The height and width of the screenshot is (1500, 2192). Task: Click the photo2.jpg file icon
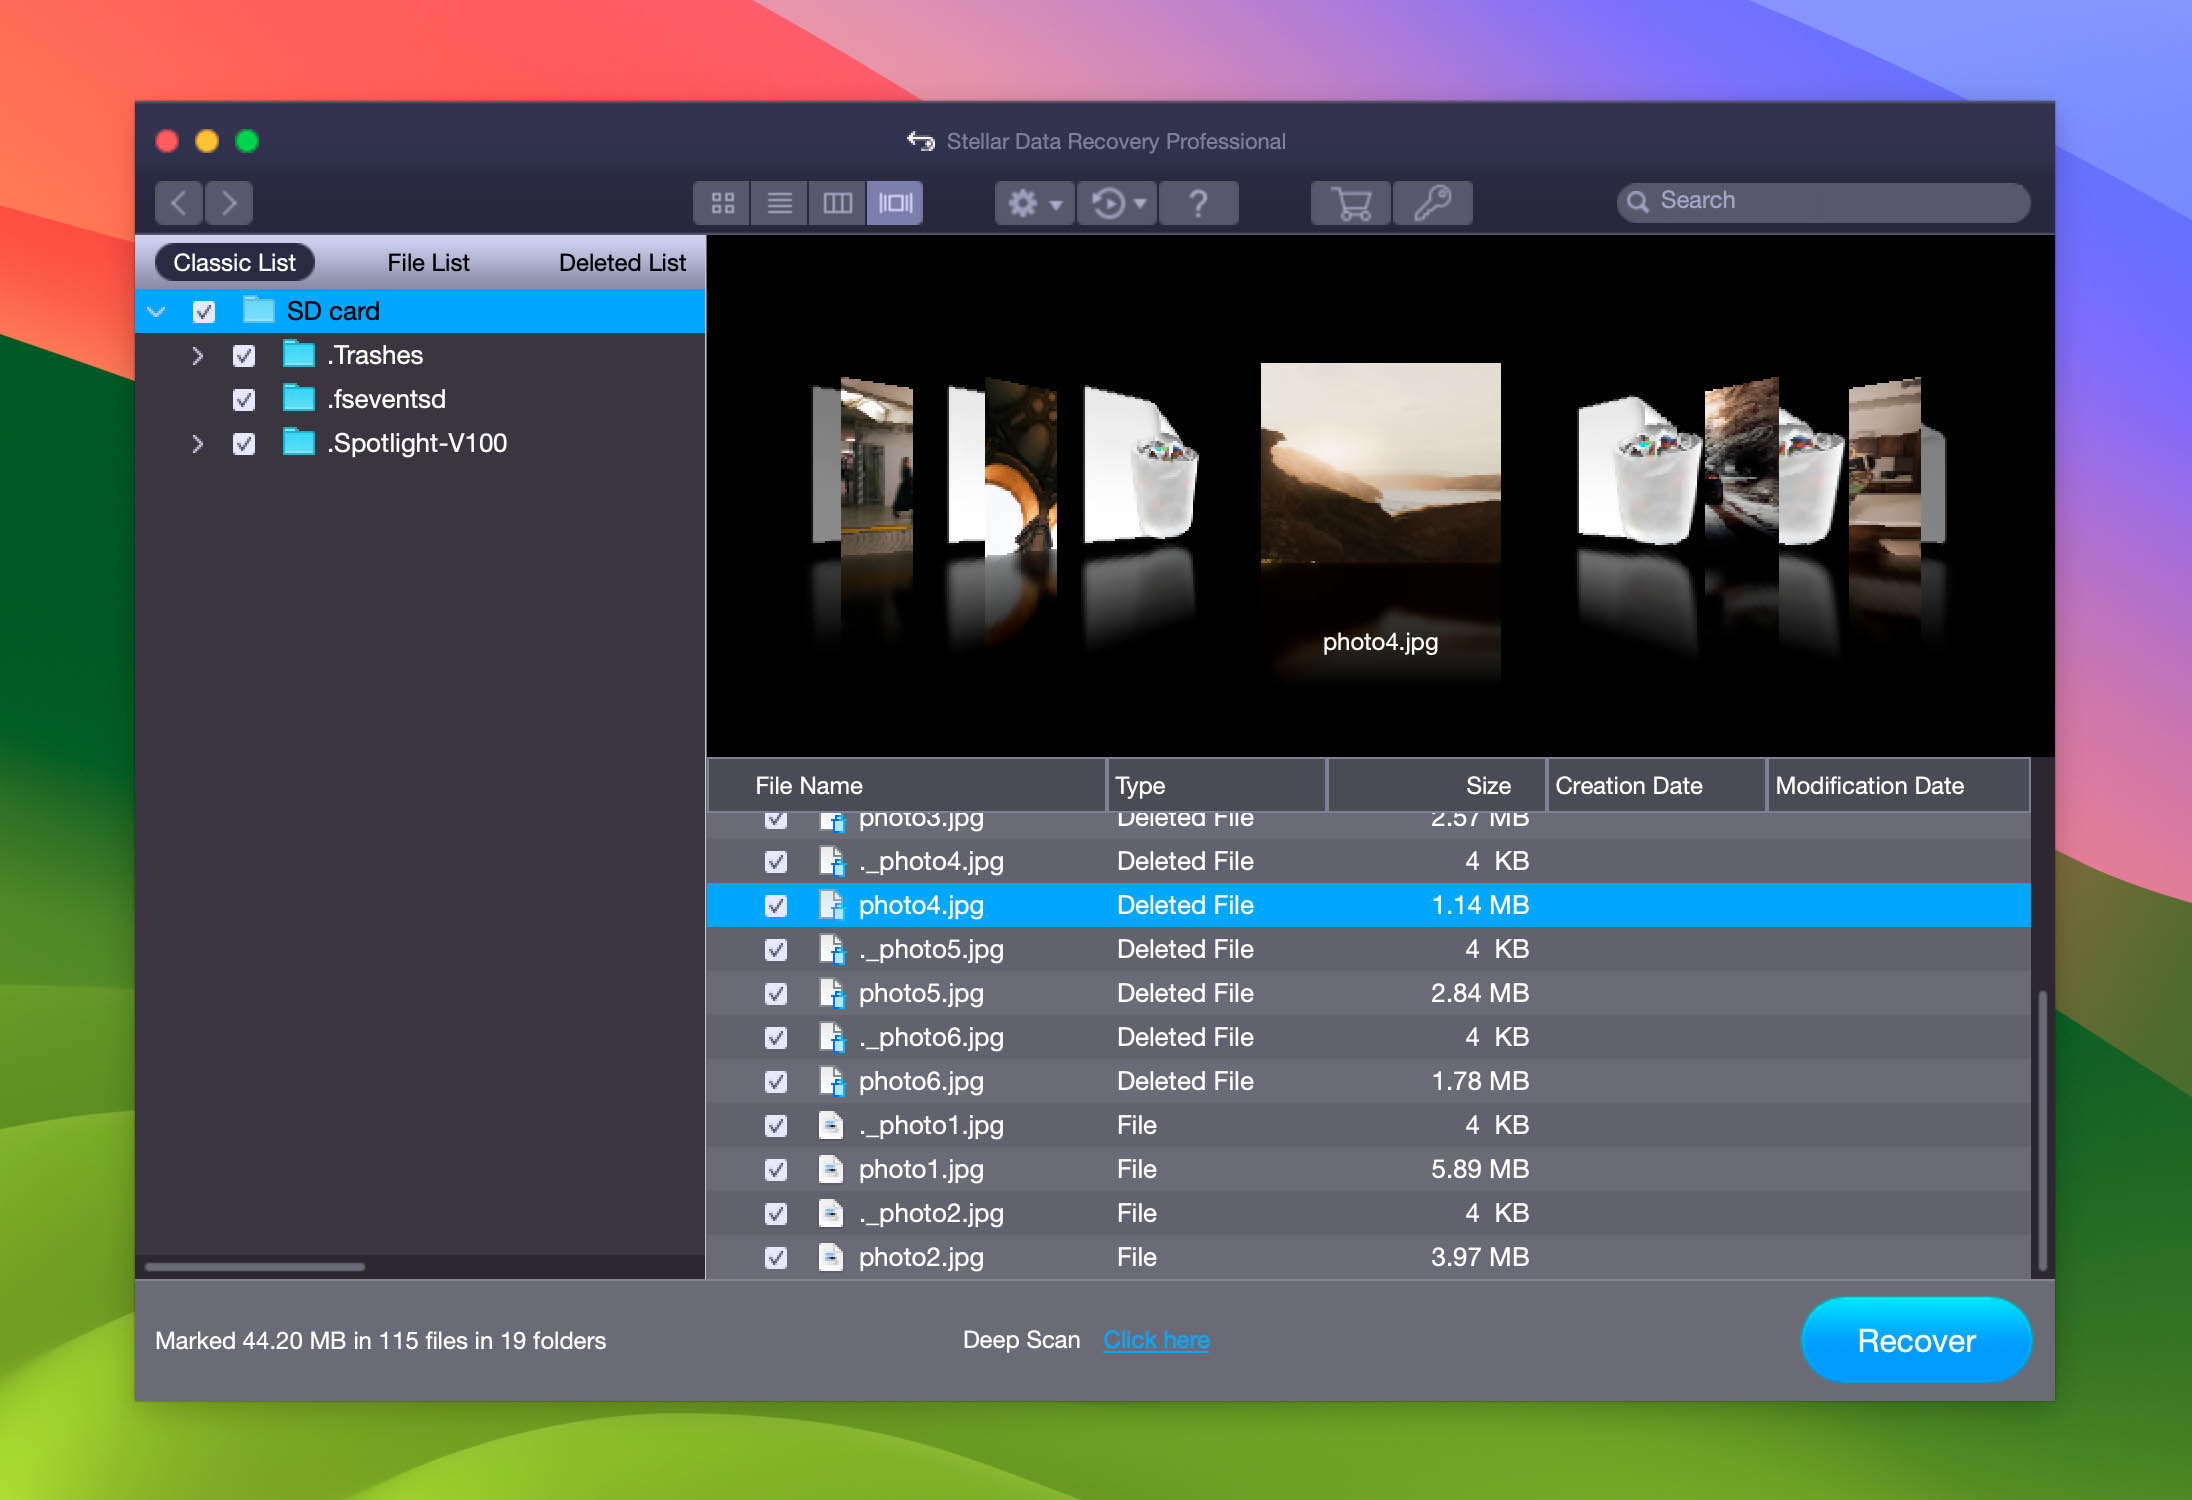click(831, 1257)
